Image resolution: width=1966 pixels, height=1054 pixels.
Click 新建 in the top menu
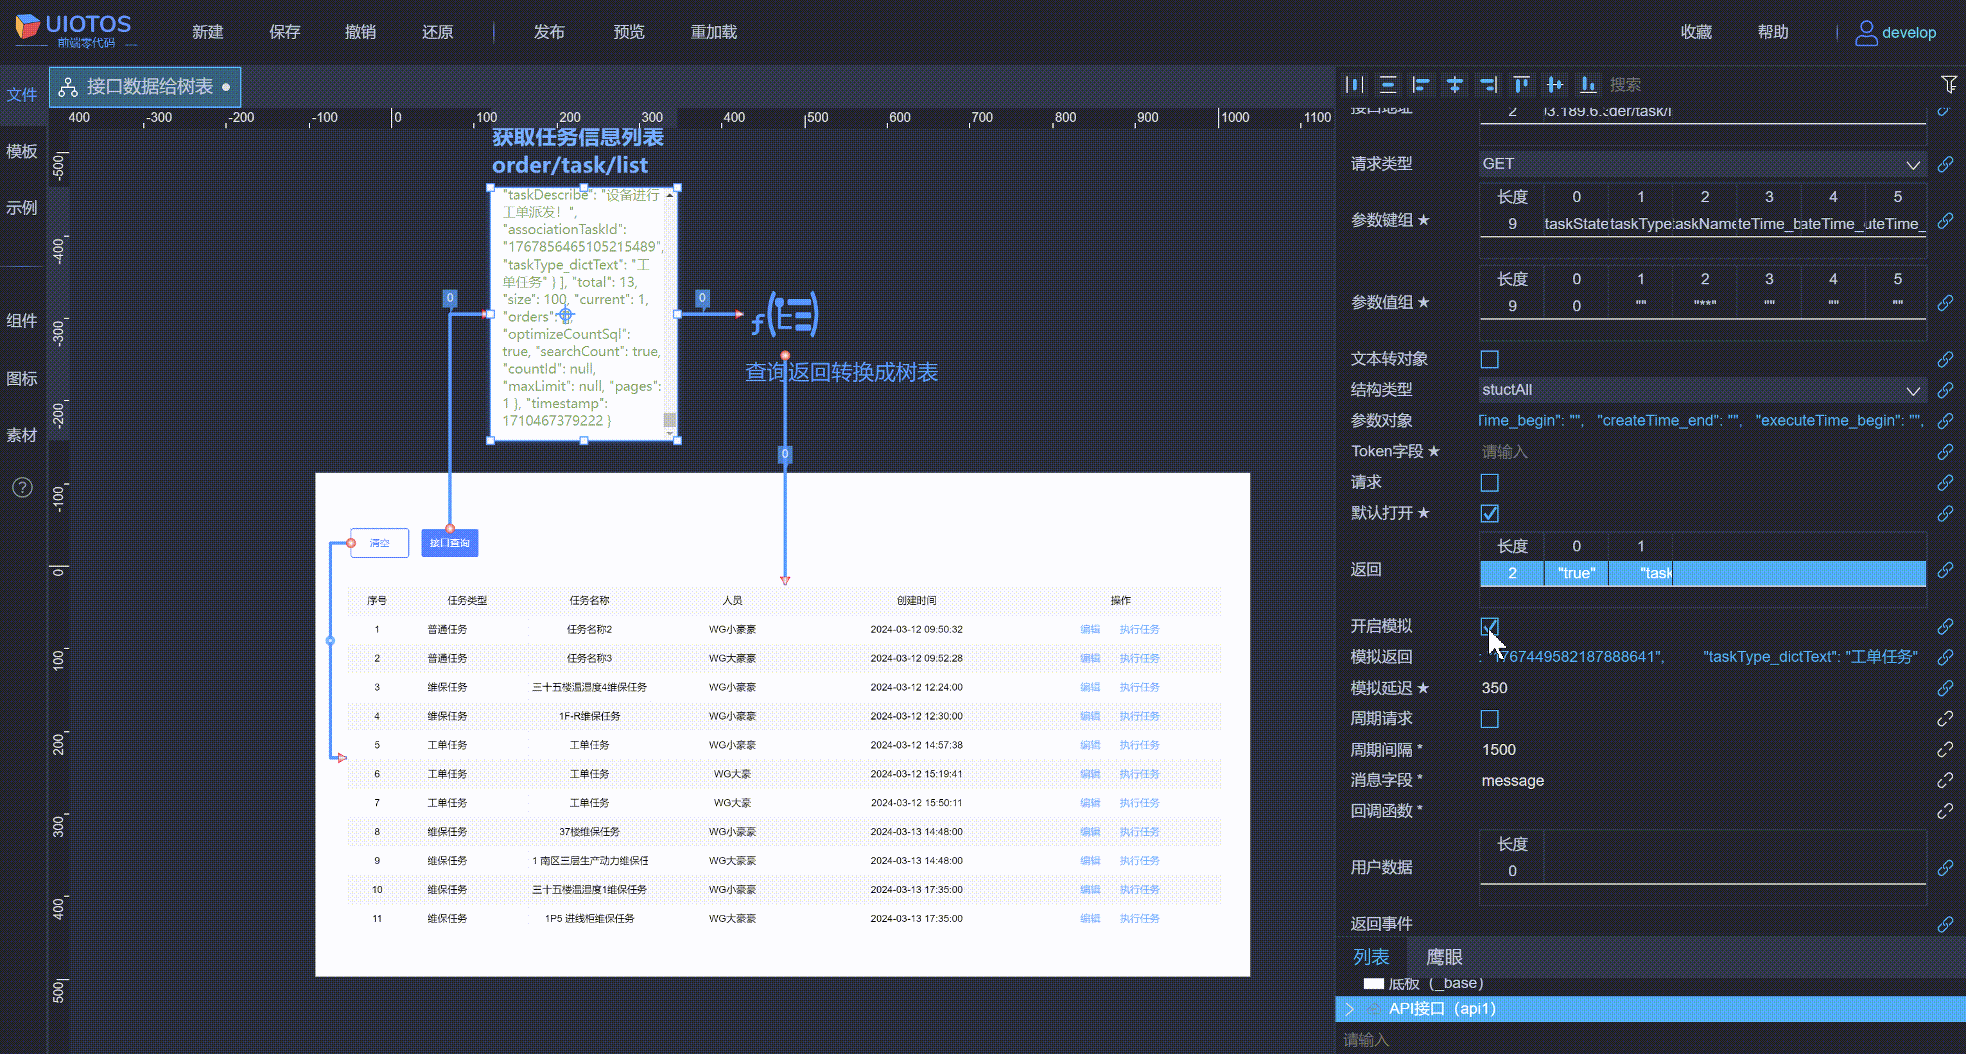(208, 32)
